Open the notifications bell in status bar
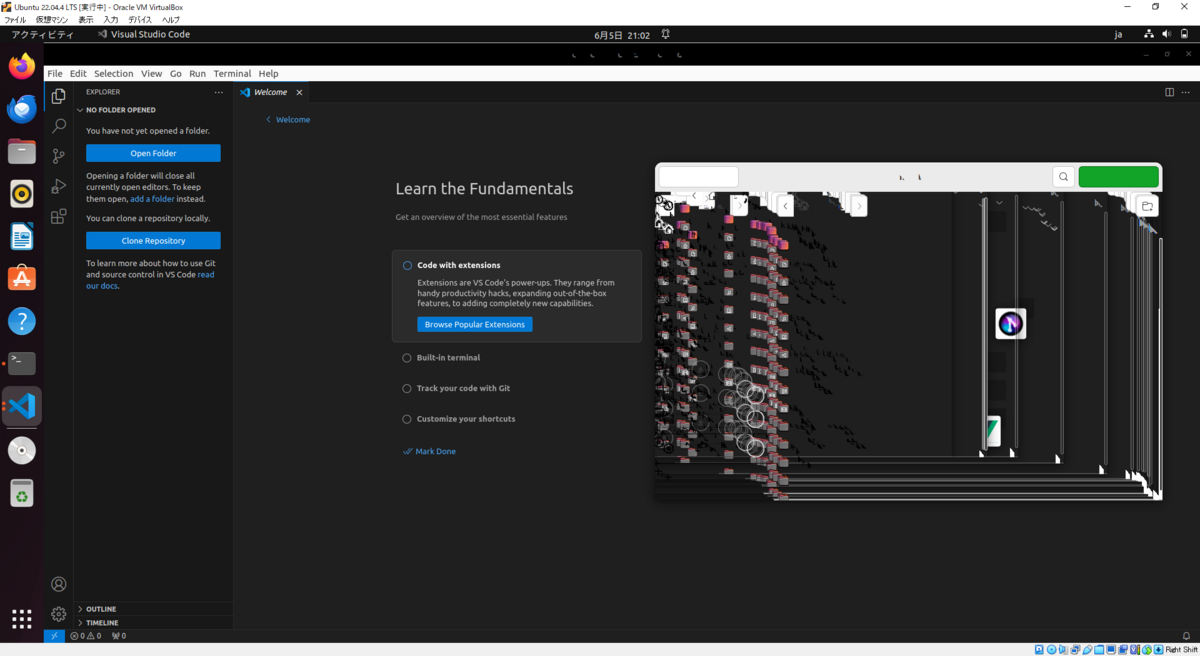 coord(1186,636)
